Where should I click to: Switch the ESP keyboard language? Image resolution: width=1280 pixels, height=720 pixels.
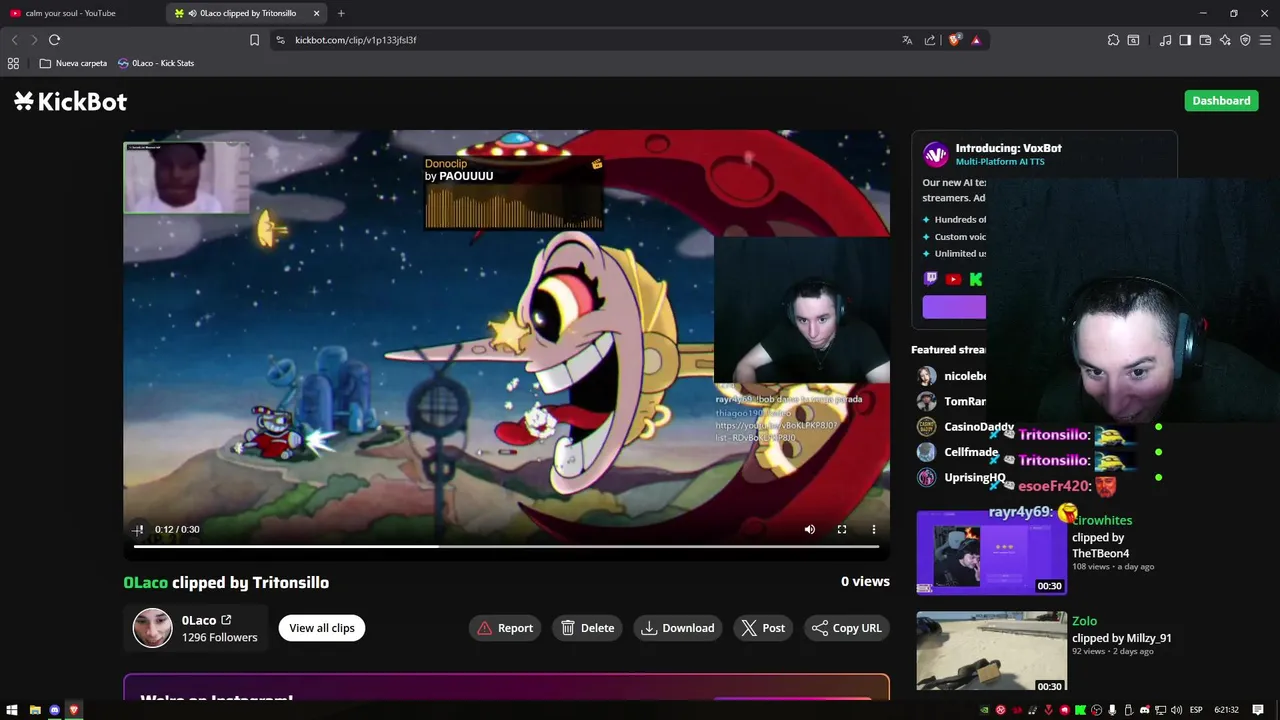pos(1196,710)
